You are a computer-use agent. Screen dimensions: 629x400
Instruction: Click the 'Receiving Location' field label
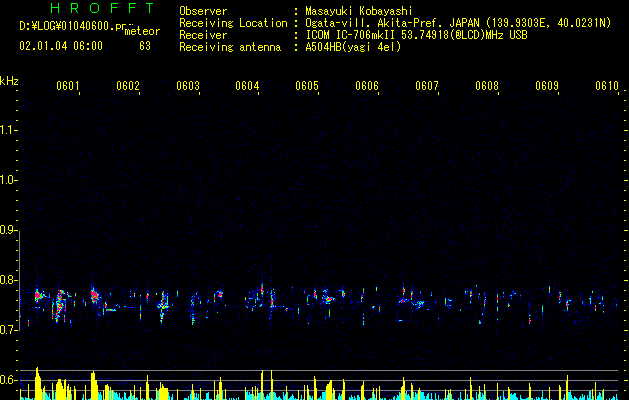tap(233, 23)
